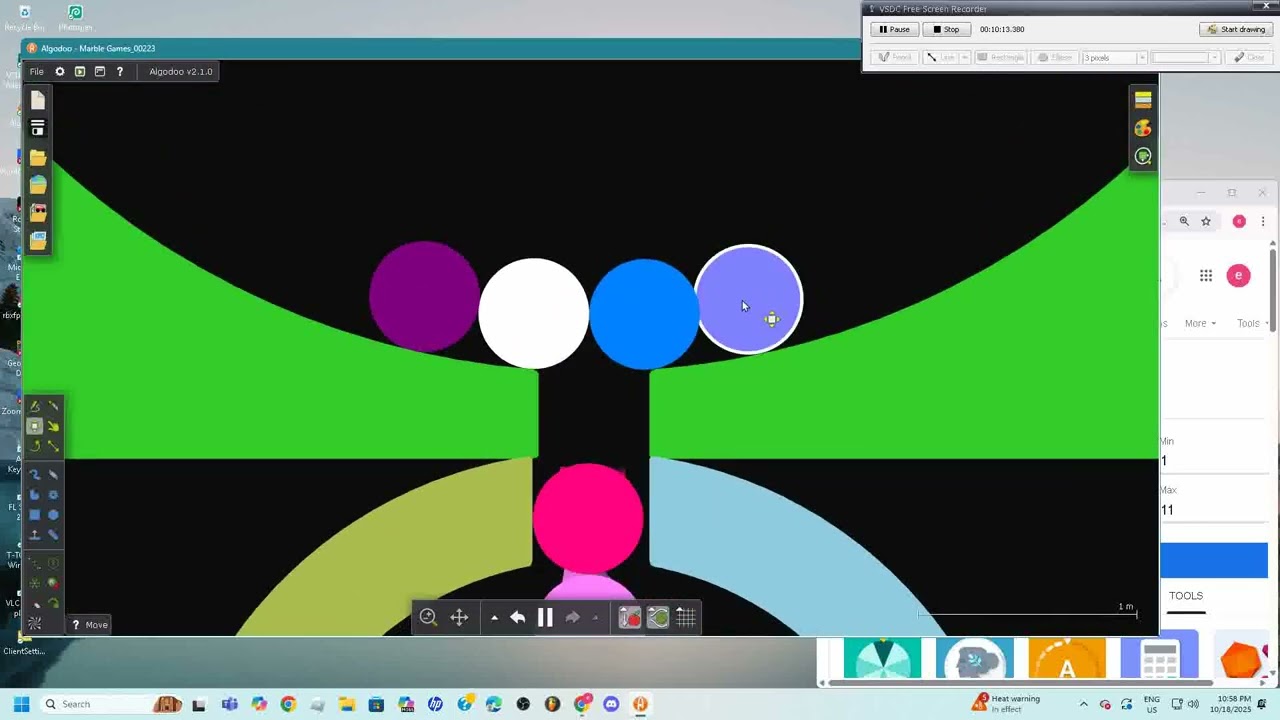Screen dimensions: 1280x720
Task: Select the Chain tool
Action: 53,535
